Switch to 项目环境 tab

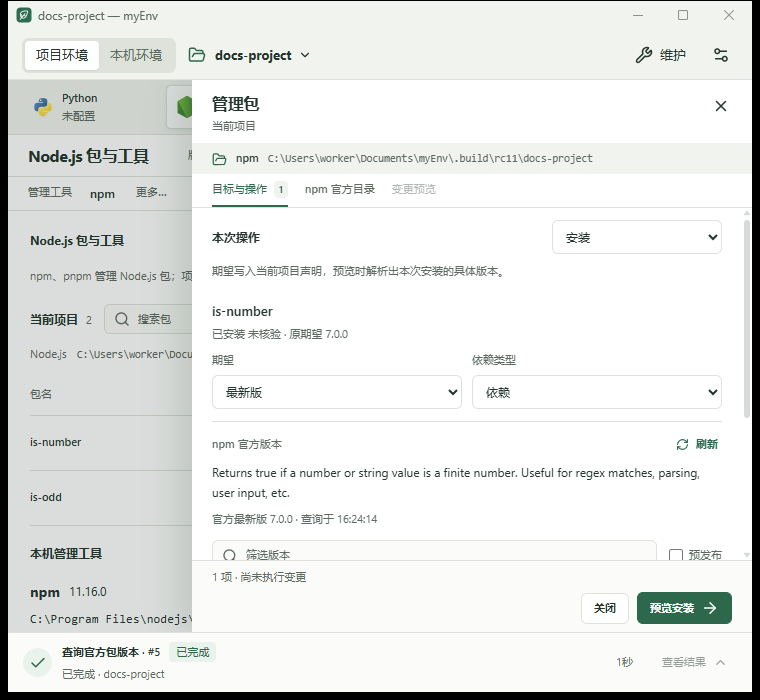[x=62, y=55]
